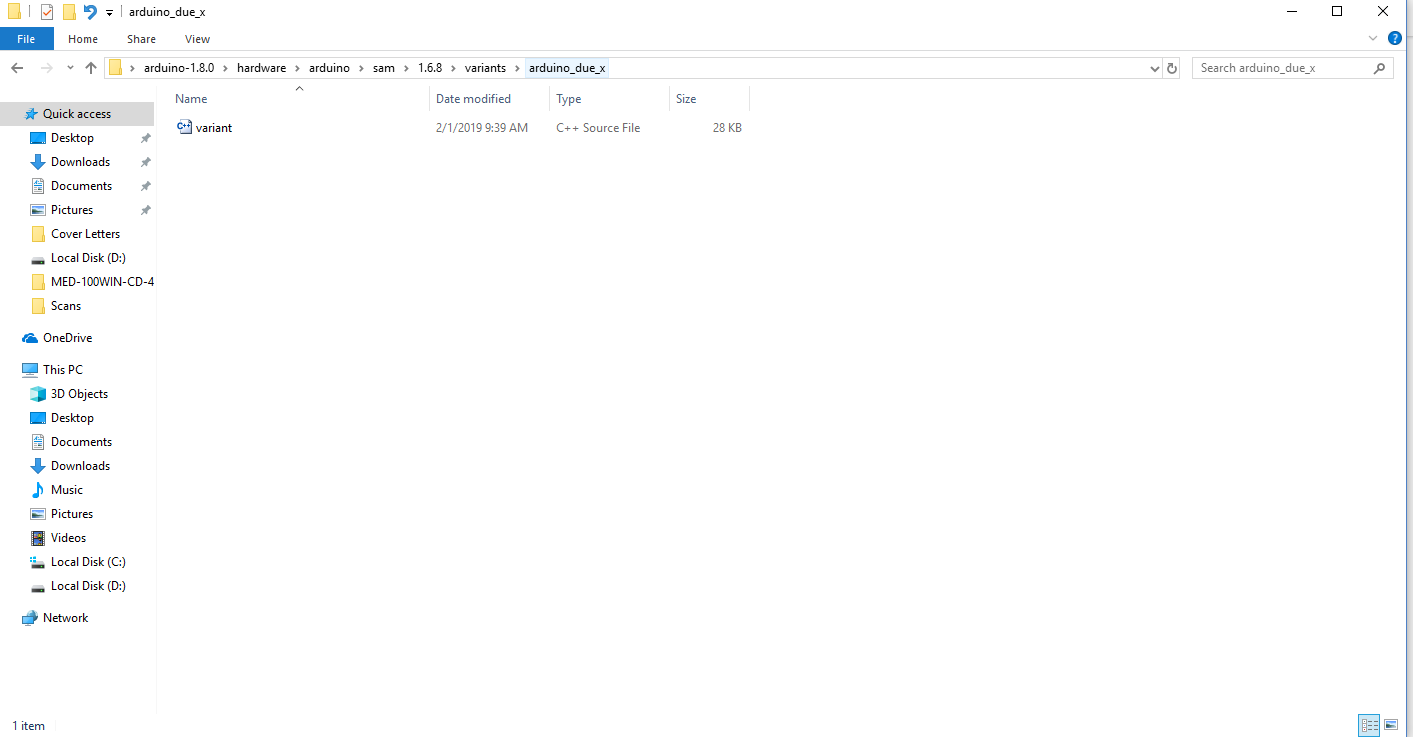1413x737 pixels.
Task: Click the refresh icon next to the address bar
Action: pos(1171,67)
